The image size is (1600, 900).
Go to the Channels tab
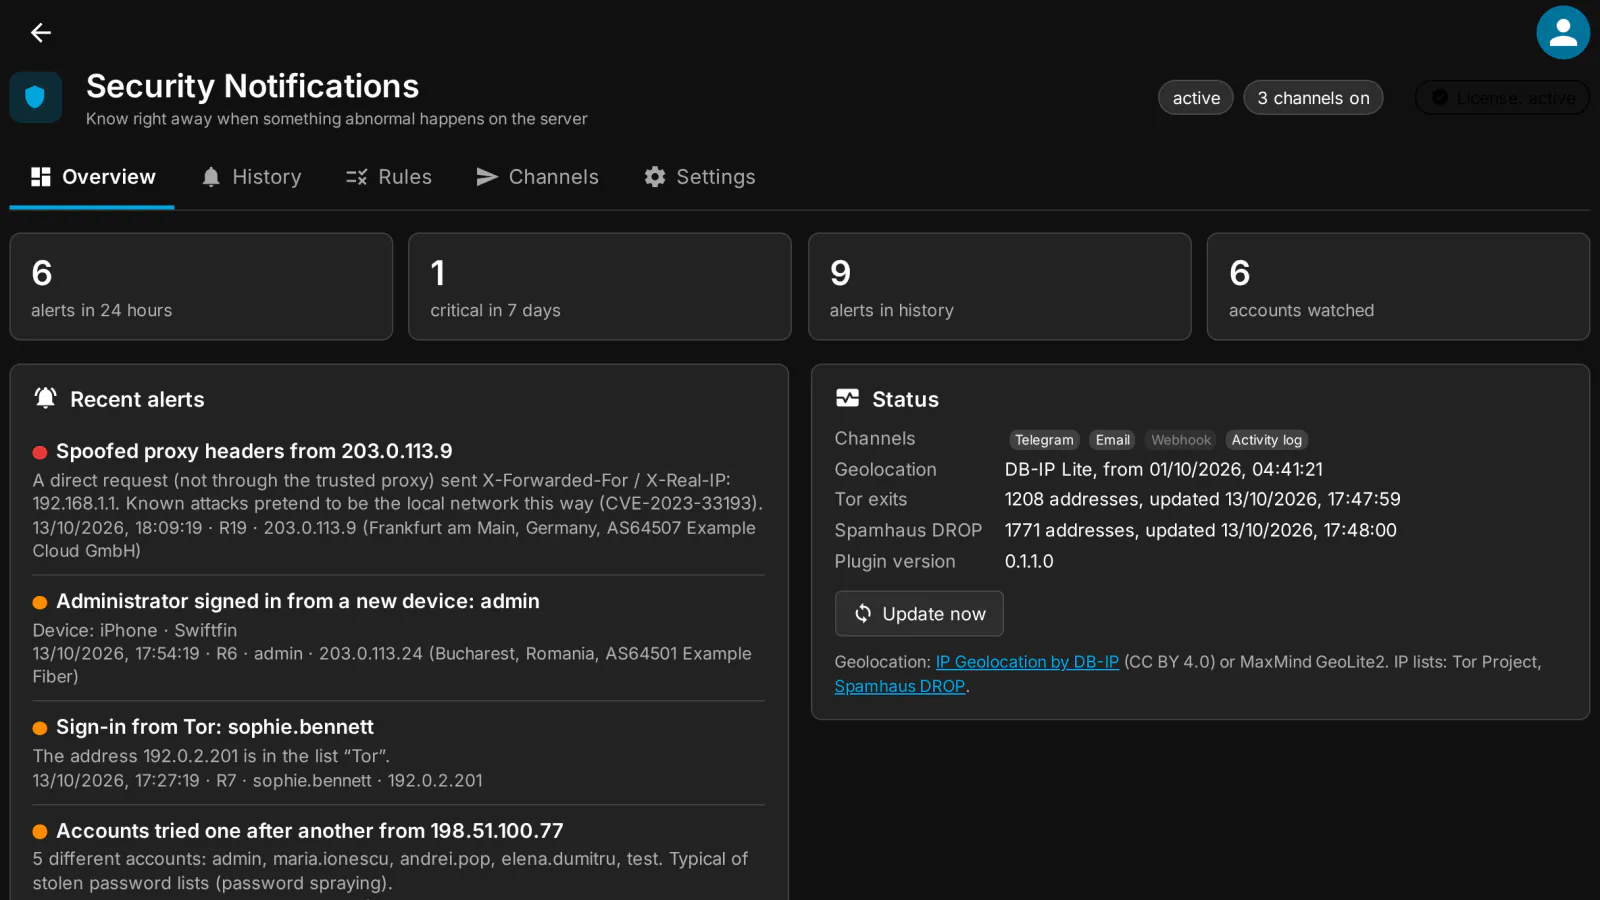click(537, 177)
